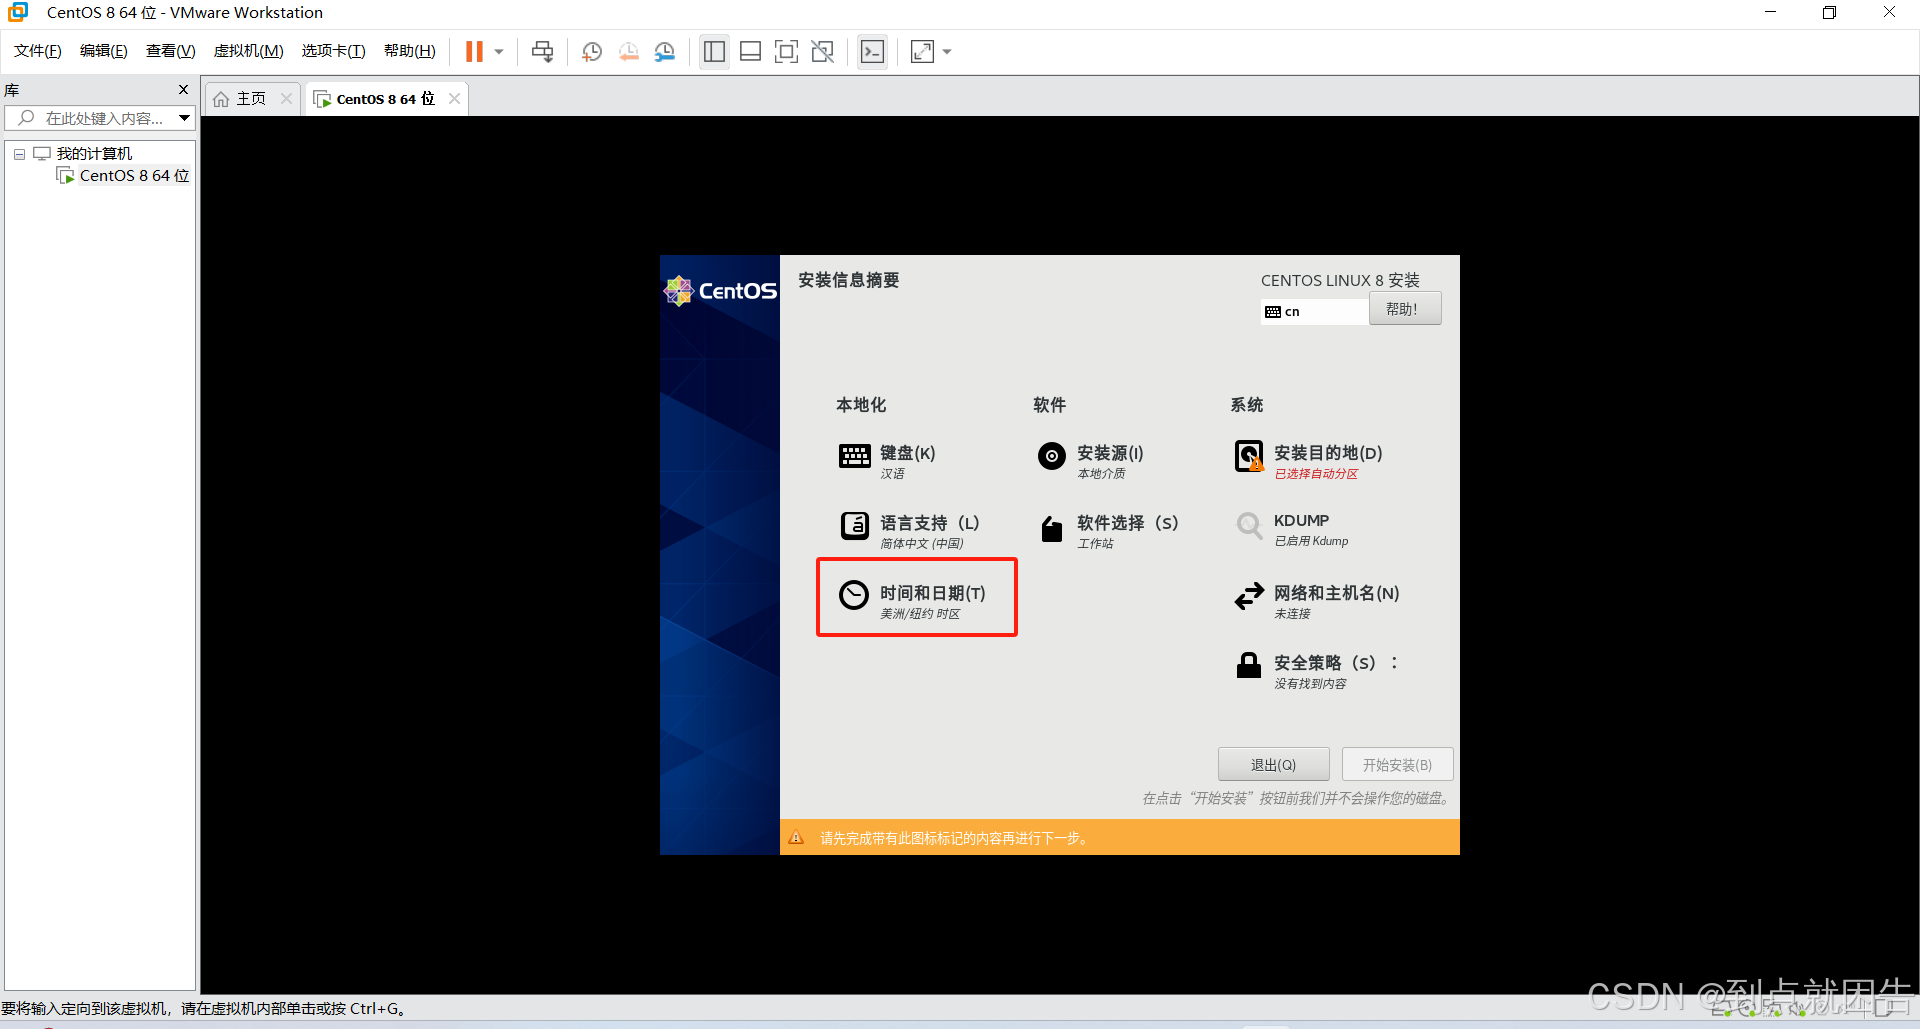Send Ctrl+Alt+Del to the VM
This screenshot has width=1920, height=1029.
click(542, 52)
